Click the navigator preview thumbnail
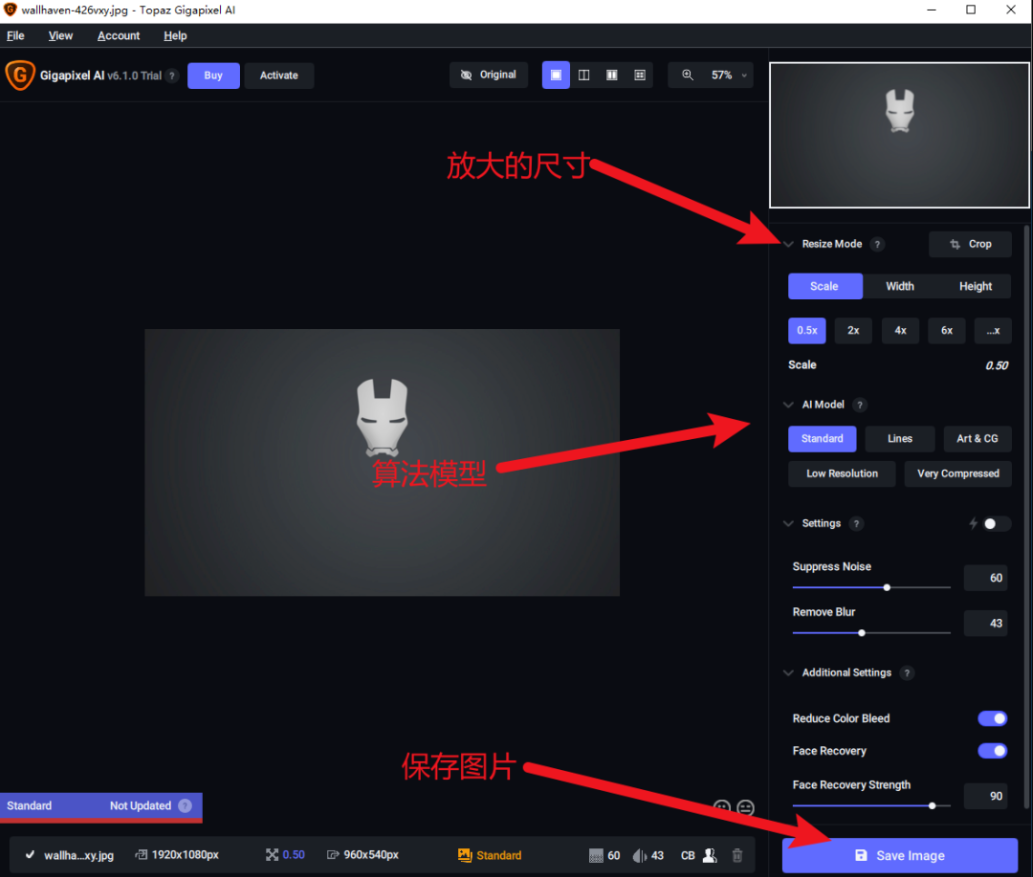The width and height of the screenshot is (1033, 877). [899, 135]
